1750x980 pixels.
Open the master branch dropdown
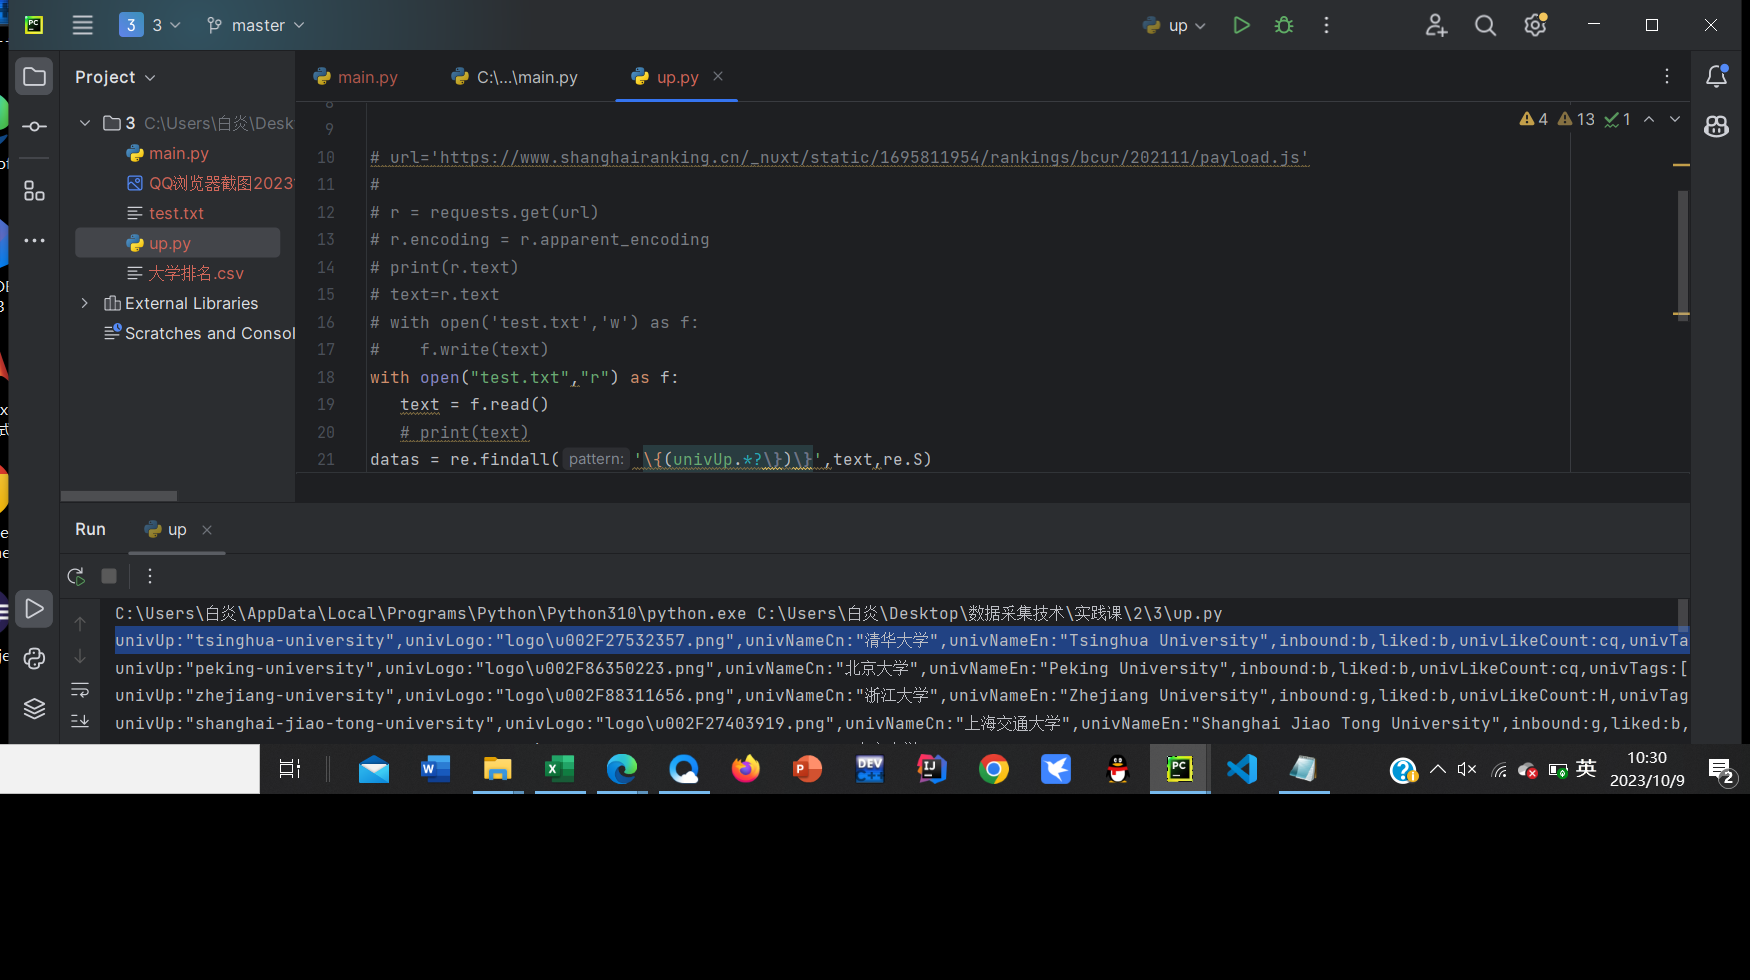[255, 25]
